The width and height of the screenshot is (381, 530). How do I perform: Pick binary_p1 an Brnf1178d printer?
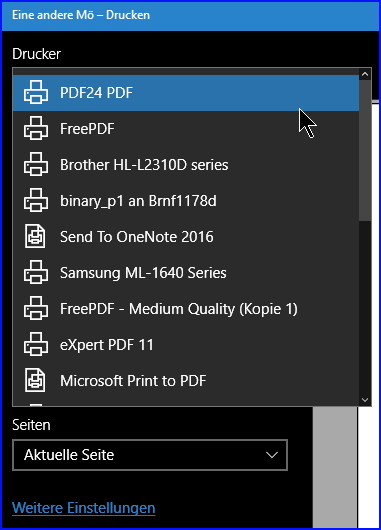pos(186,200)
